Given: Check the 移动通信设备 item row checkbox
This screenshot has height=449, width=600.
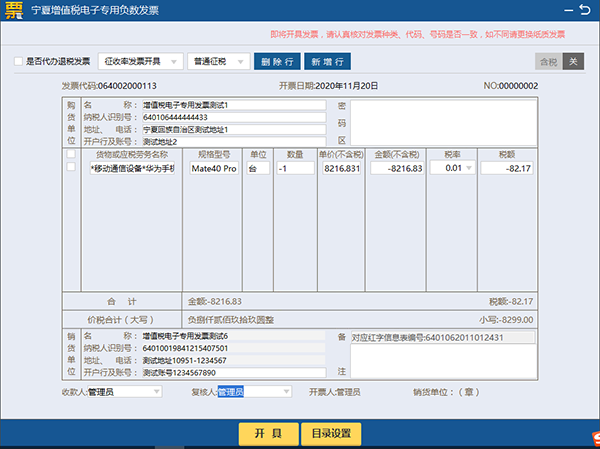Looking at the screenshot, I should (71, 167).
